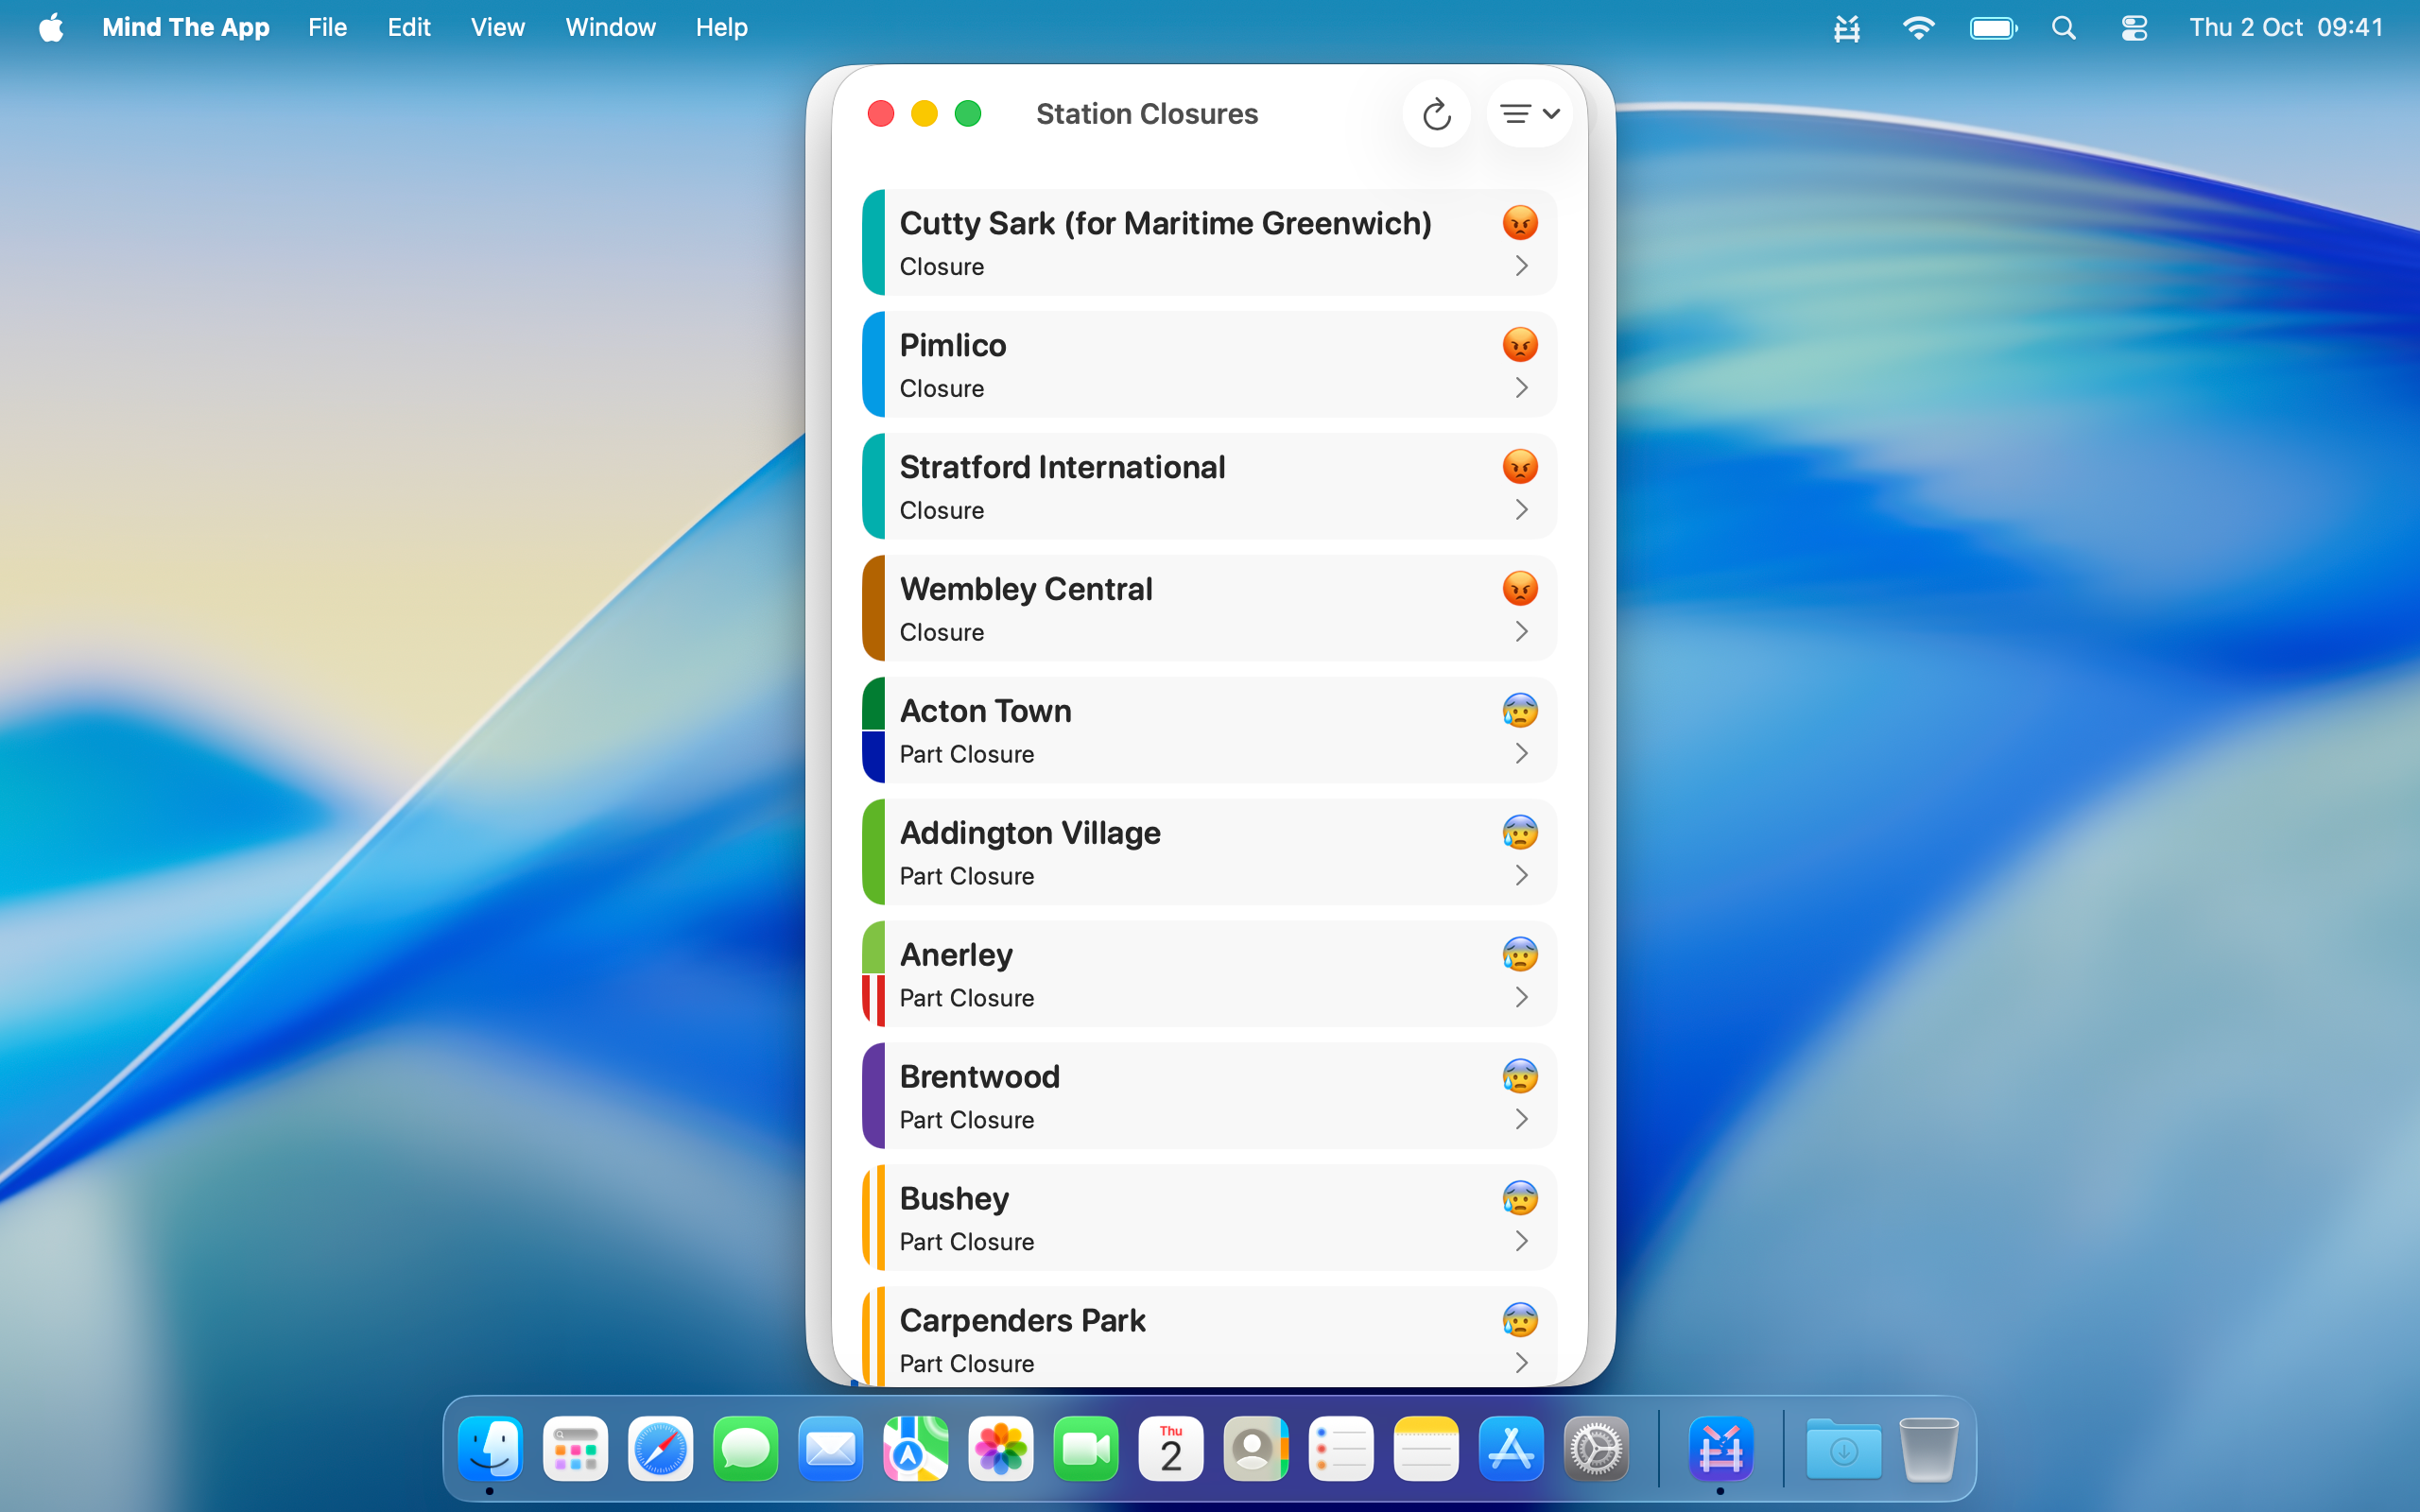Click angry emoji beside Wembley Central
The image size is (2420, 1512).
(1520, 589)
